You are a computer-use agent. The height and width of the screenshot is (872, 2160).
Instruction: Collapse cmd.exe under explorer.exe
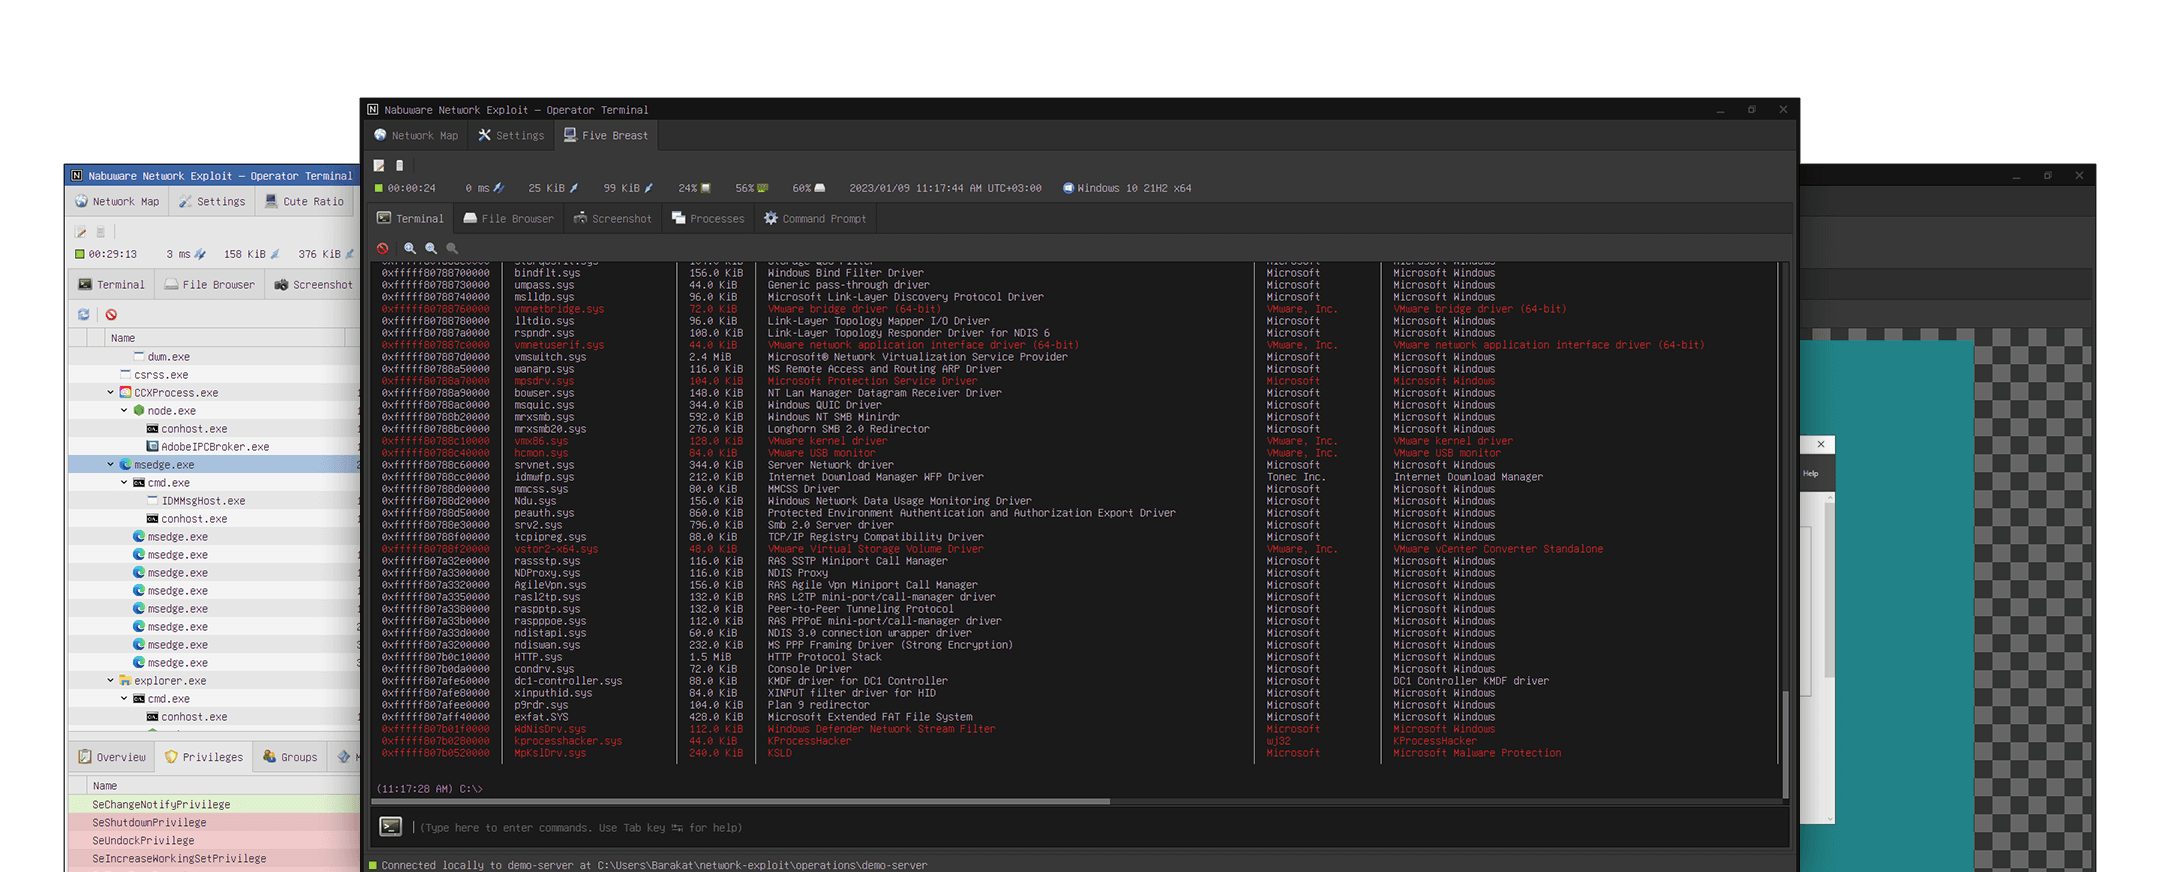[x=125, y=699]
